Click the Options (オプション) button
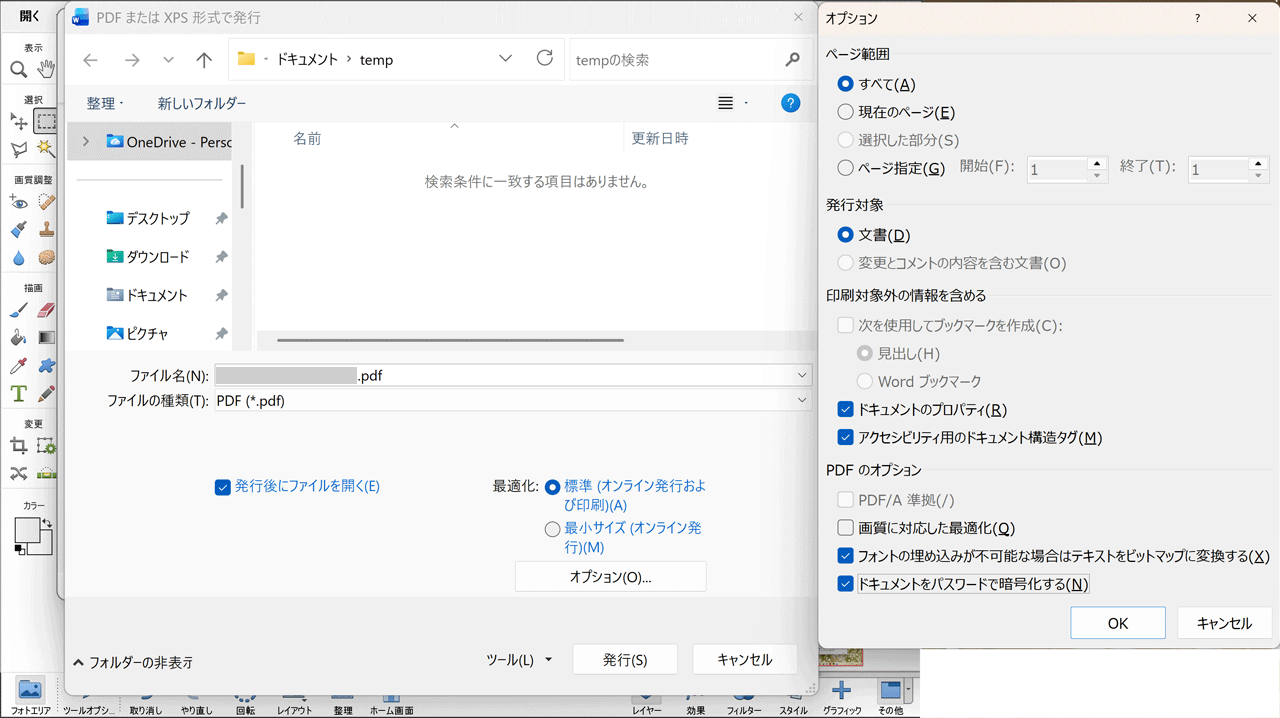 click(610, 577)
